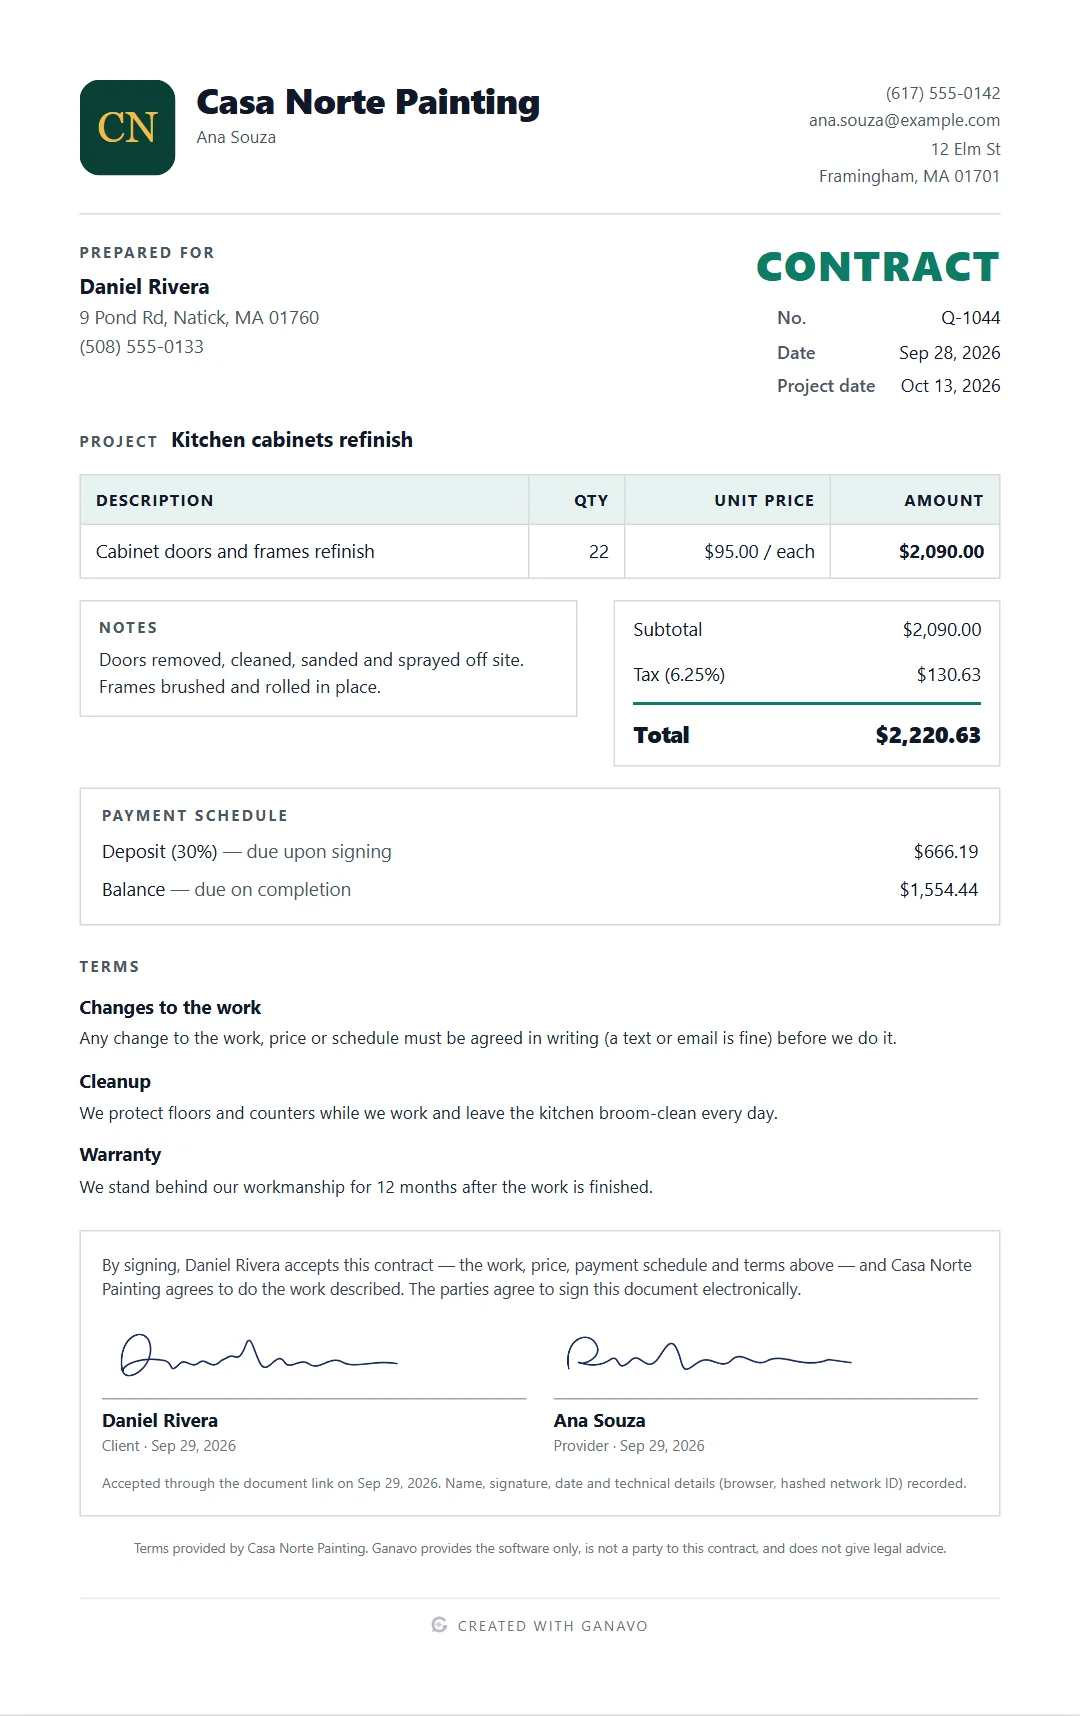
Task: Click the Subtotal label
Action: click(667, 630)
